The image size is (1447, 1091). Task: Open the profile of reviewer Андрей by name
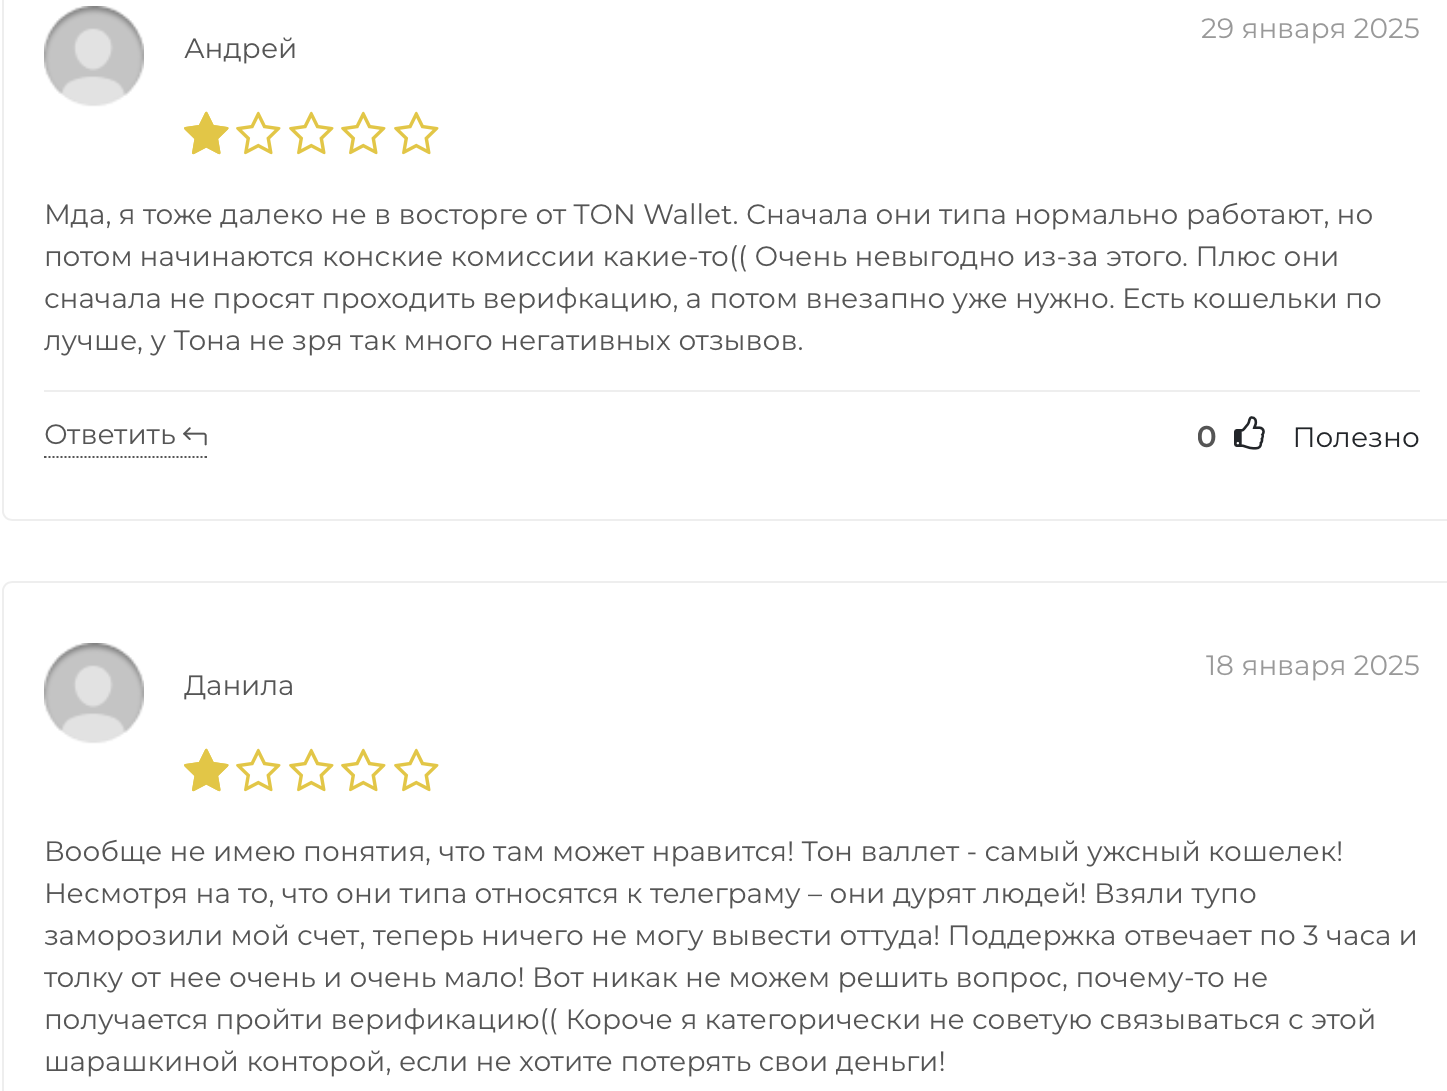(240, 49)
